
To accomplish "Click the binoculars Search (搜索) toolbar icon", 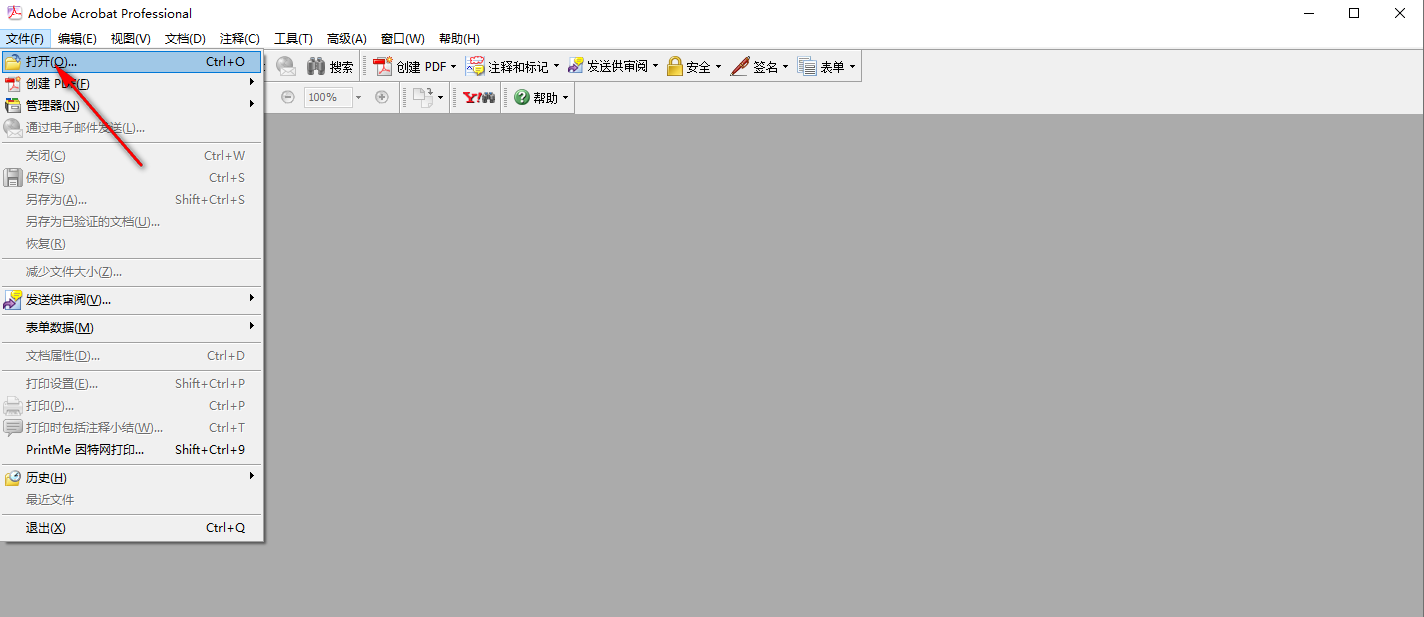I will (316, 67).
